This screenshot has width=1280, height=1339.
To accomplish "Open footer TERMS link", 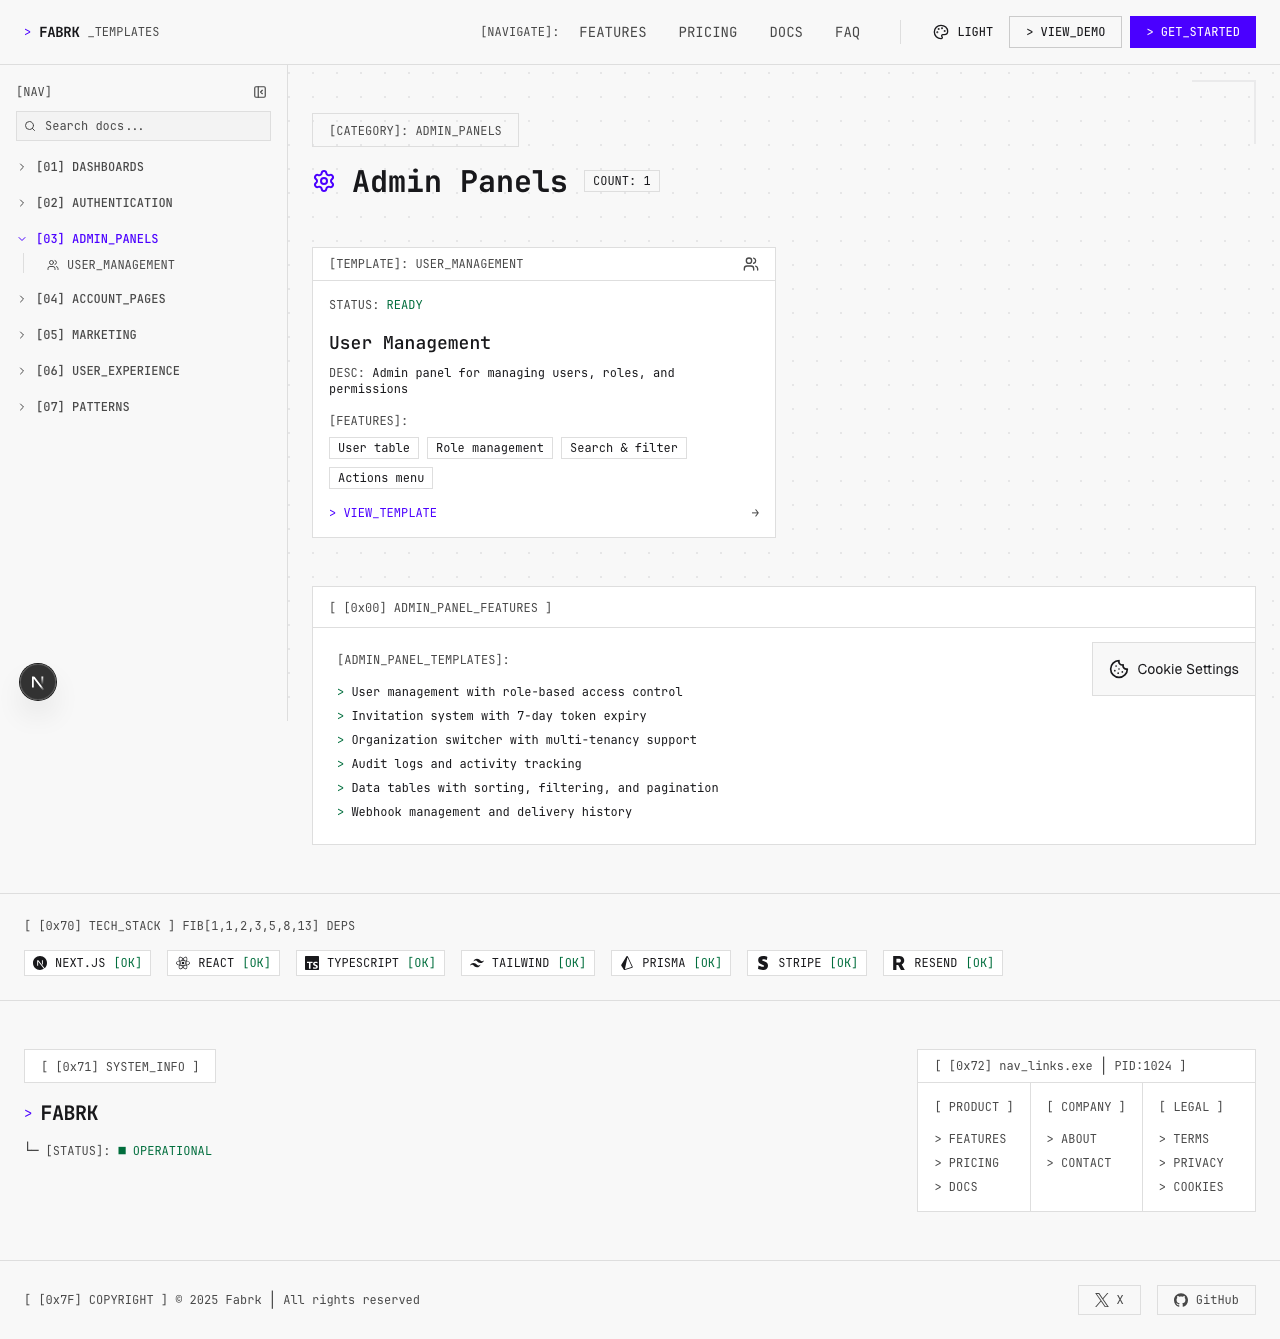I will [1184, 1139].
